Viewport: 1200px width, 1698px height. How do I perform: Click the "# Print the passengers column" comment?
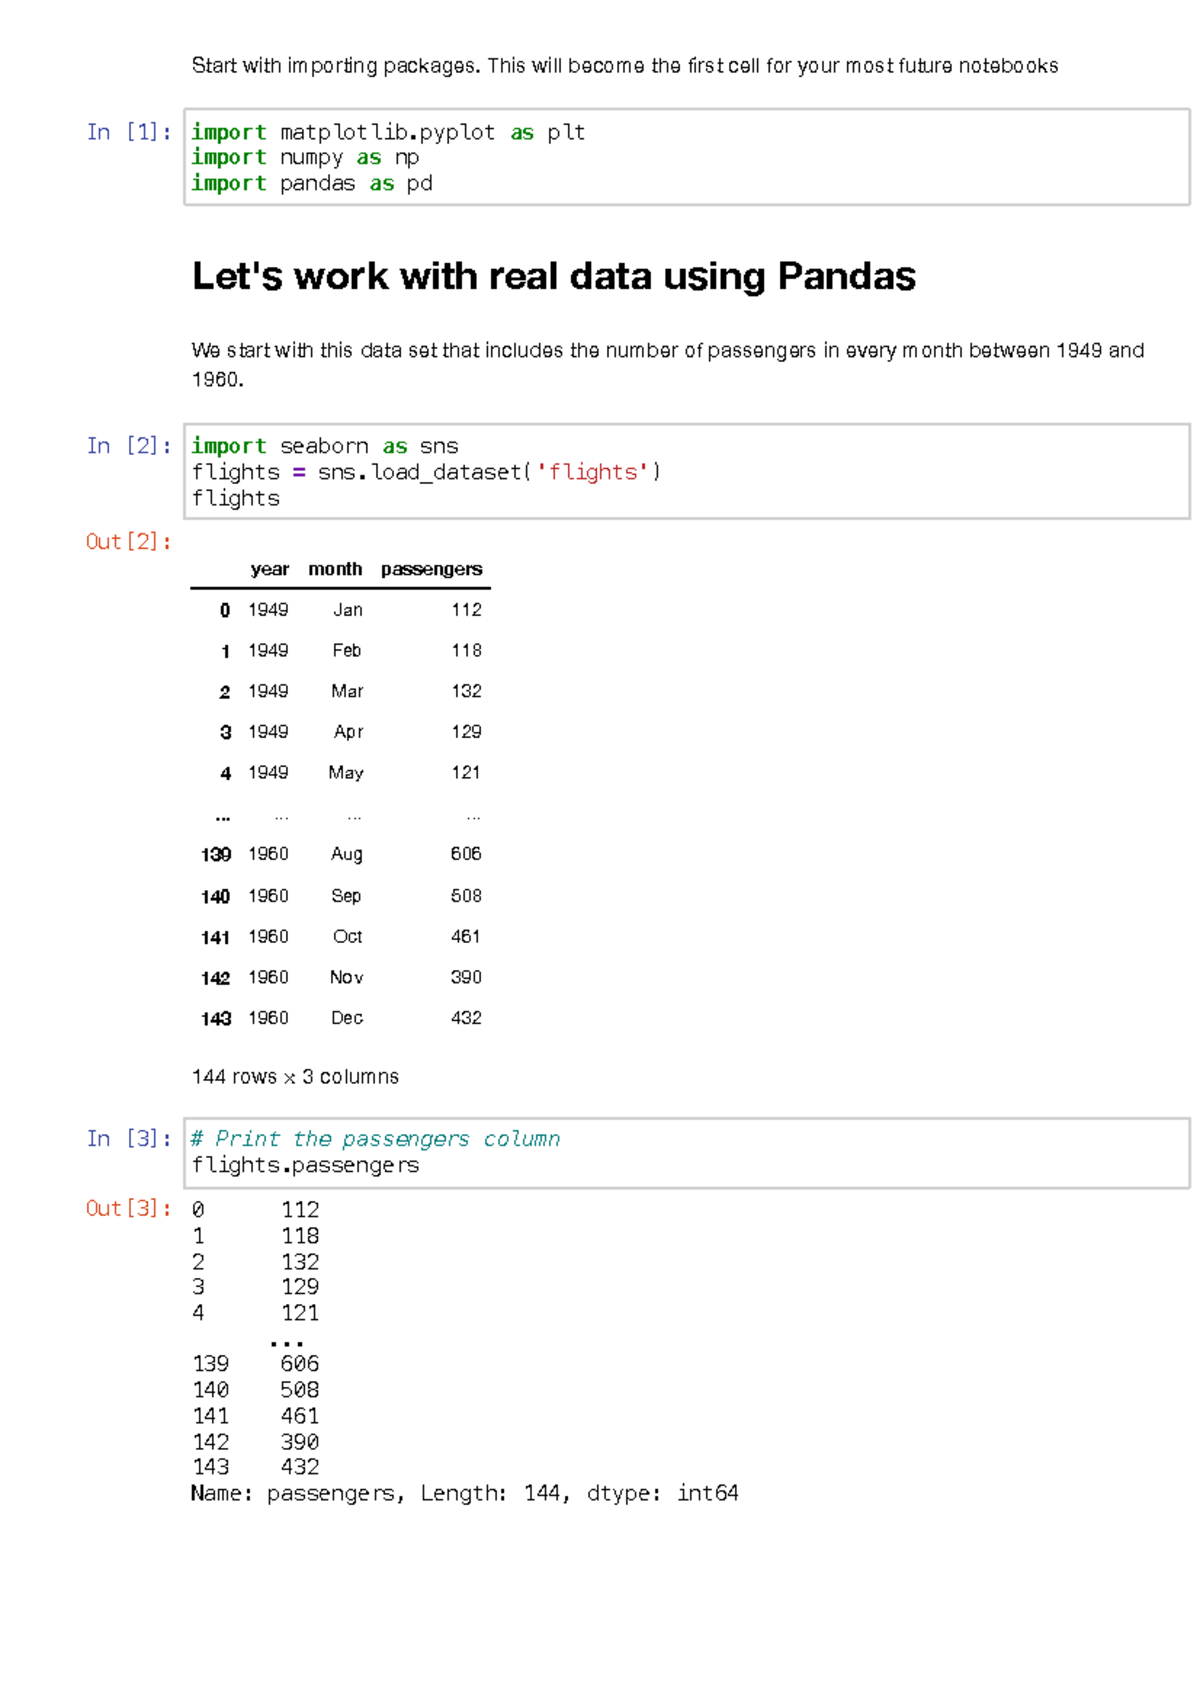(375, 1139)
